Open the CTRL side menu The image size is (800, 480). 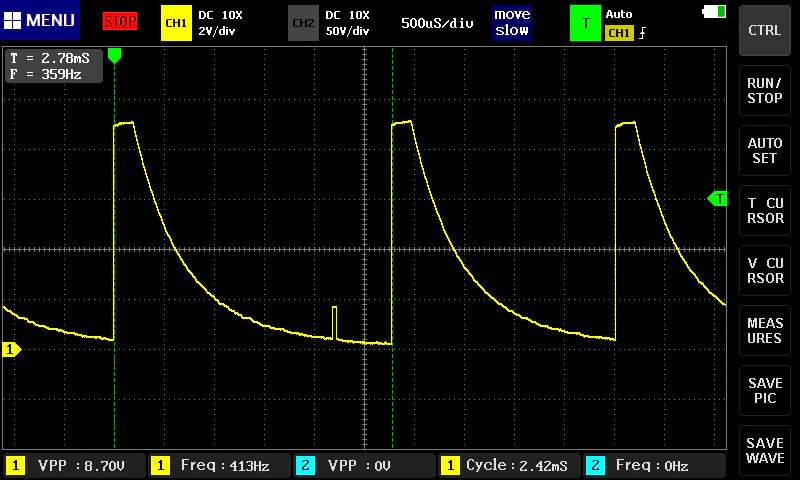pos(764,31)
